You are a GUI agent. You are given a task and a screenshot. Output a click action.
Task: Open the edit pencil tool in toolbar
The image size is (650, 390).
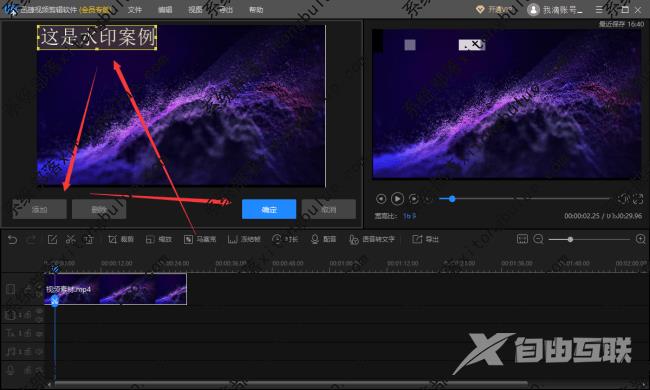coord(52,240)
